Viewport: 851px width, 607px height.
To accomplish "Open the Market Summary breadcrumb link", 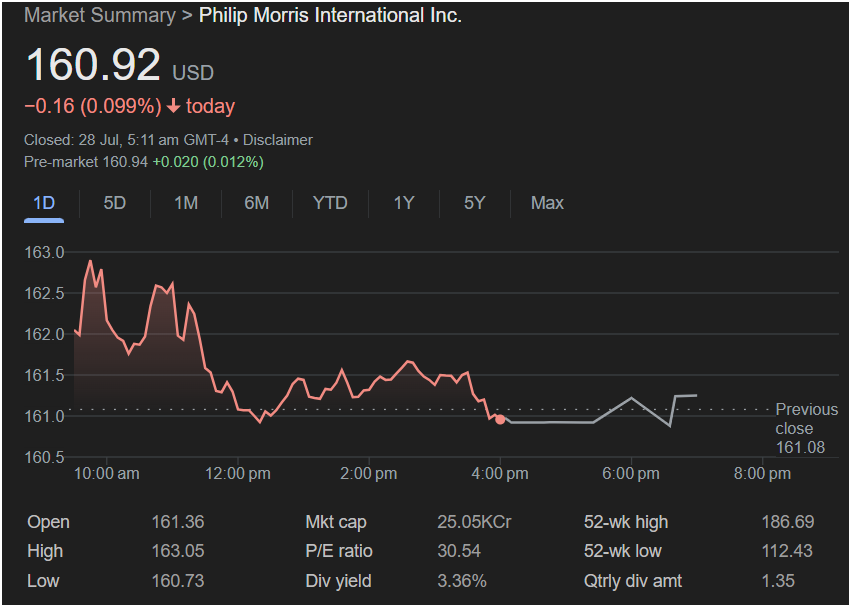I will pos(100,15).
